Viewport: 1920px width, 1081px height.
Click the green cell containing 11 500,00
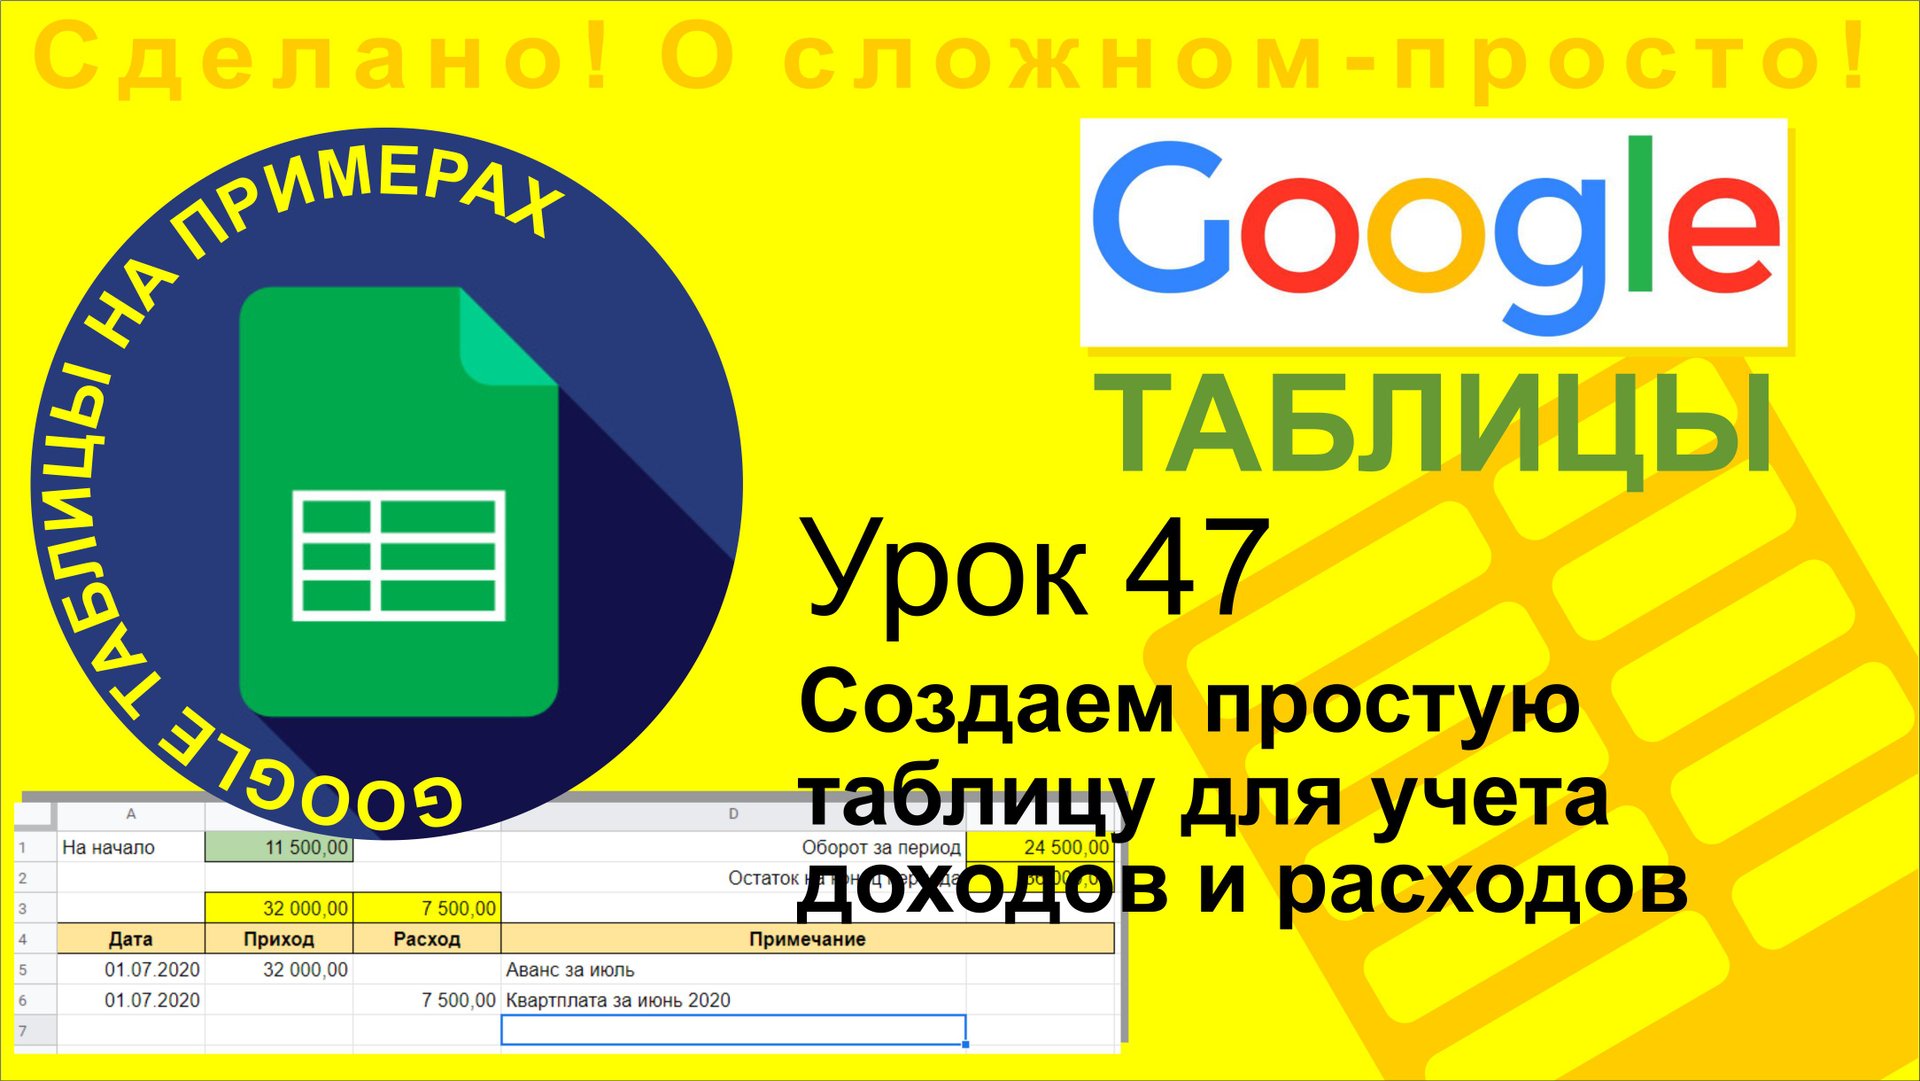280,848
